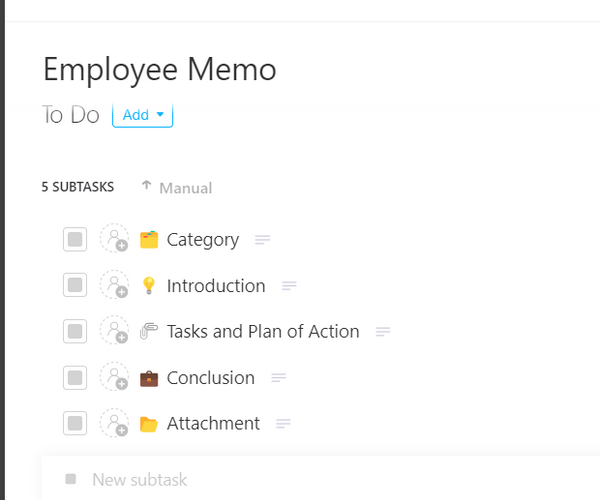Viewport: 600px width, 500px height.
Task: Assign a user to Introduction subtask
Action: coord(115,285)
